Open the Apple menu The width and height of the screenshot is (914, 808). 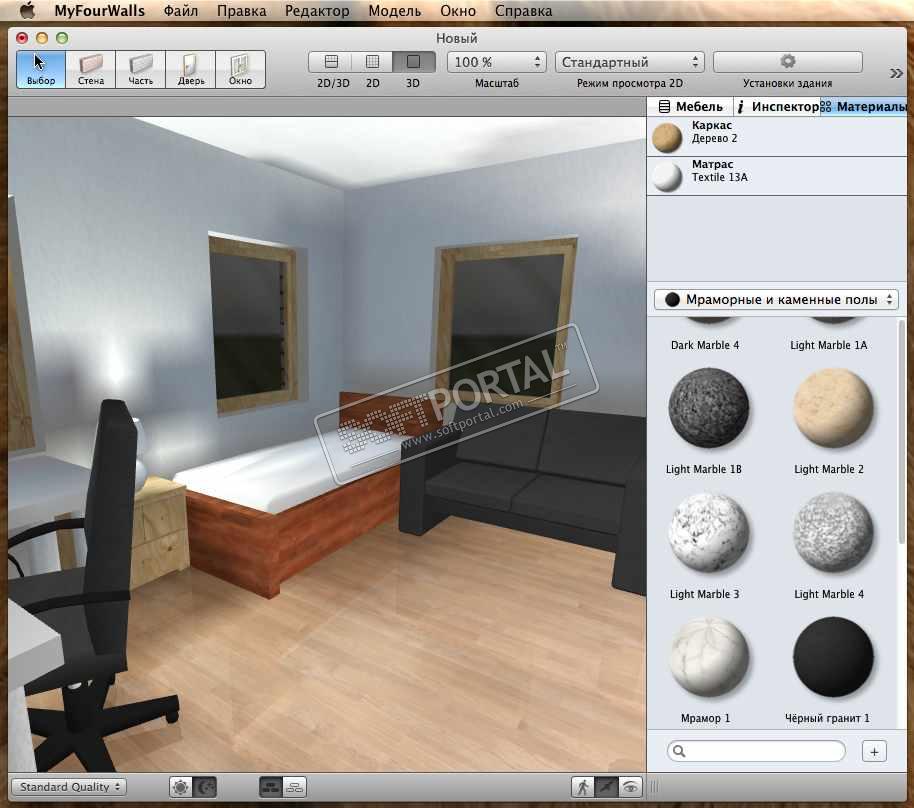coord(27,10)
